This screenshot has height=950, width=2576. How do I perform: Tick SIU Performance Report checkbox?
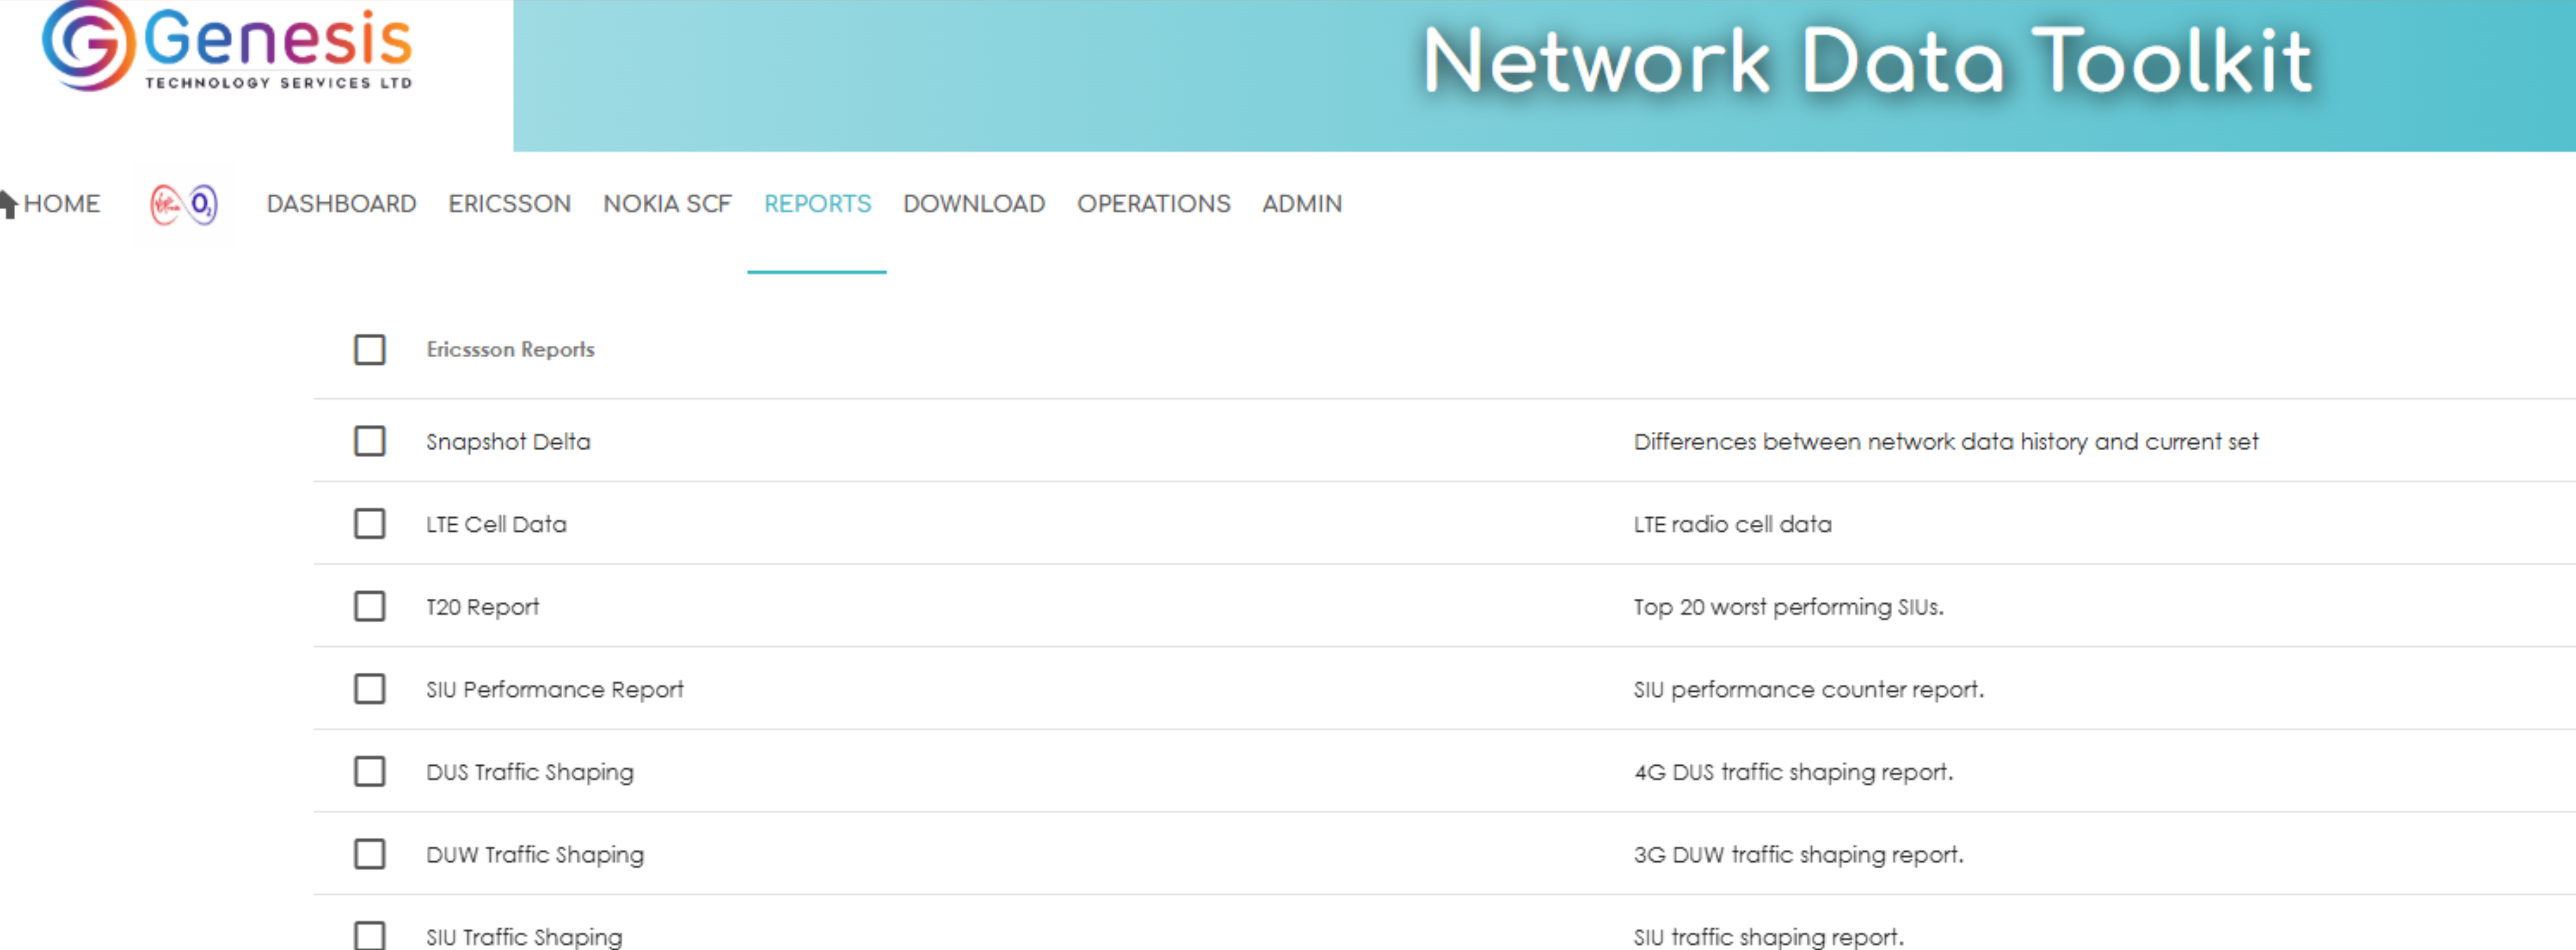(x=369, y=689)
